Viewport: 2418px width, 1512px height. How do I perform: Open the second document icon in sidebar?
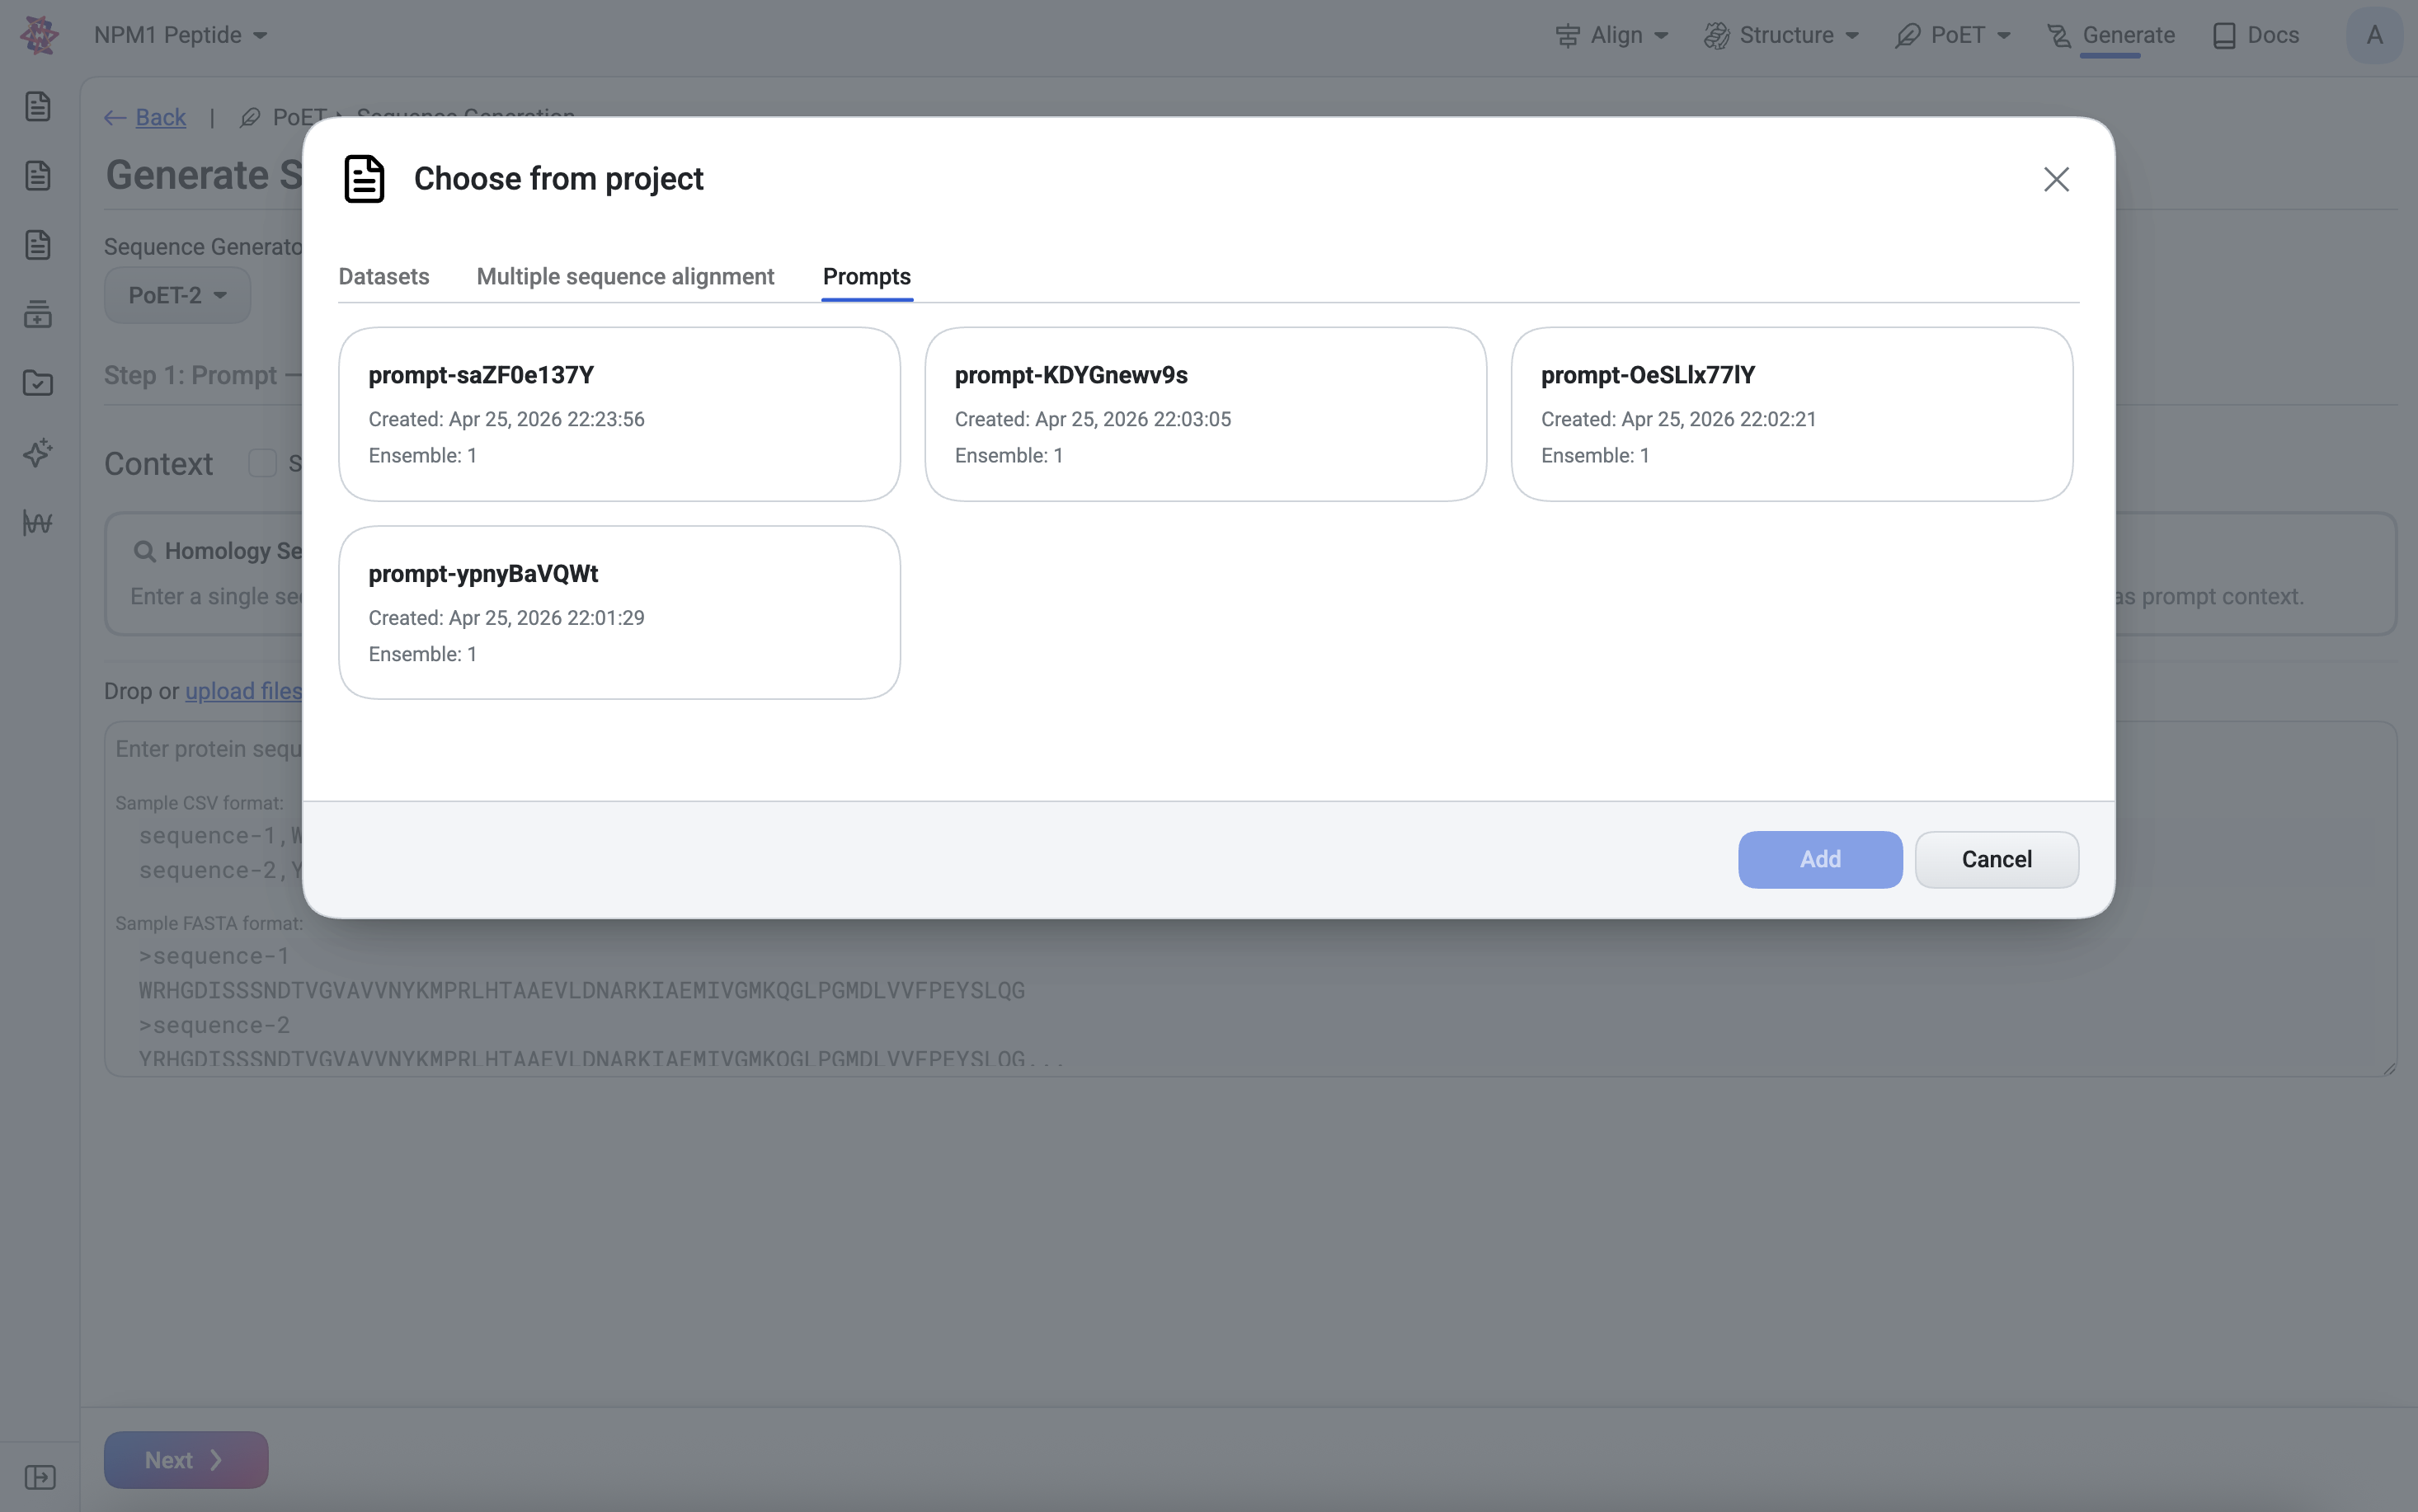pos(38,175)
